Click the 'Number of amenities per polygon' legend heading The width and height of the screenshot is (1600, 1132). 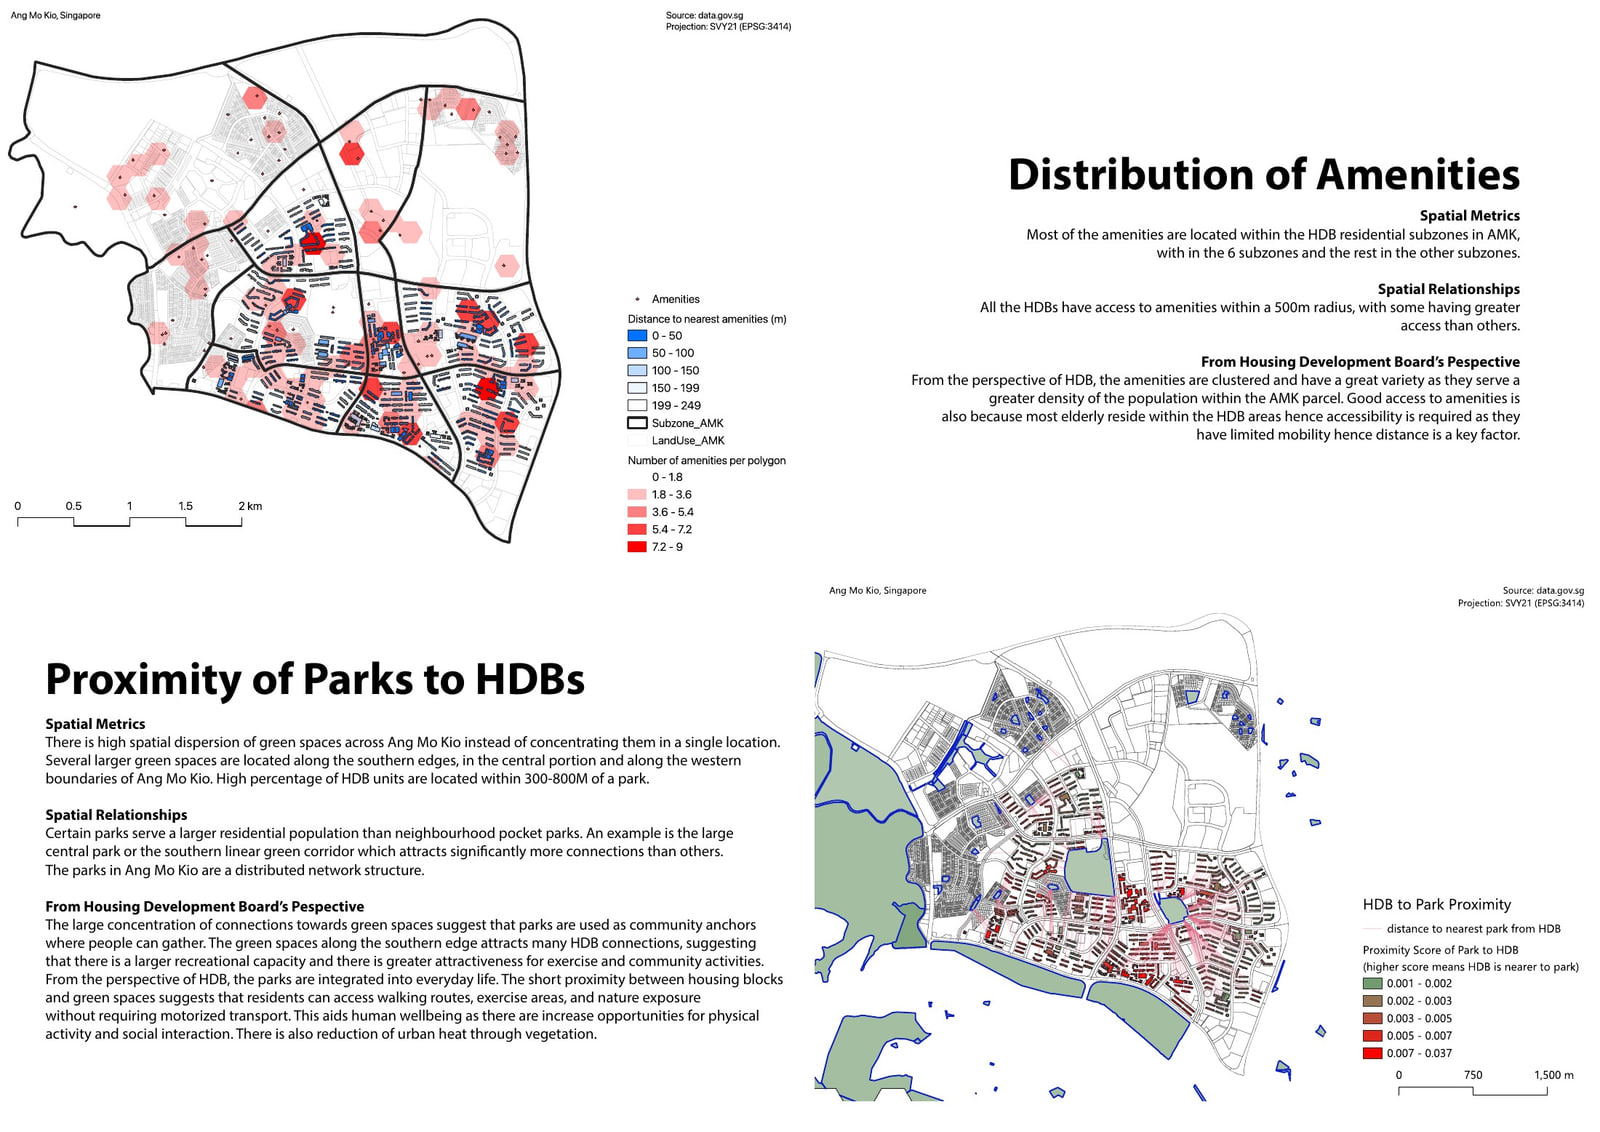[x=707, y=461]
